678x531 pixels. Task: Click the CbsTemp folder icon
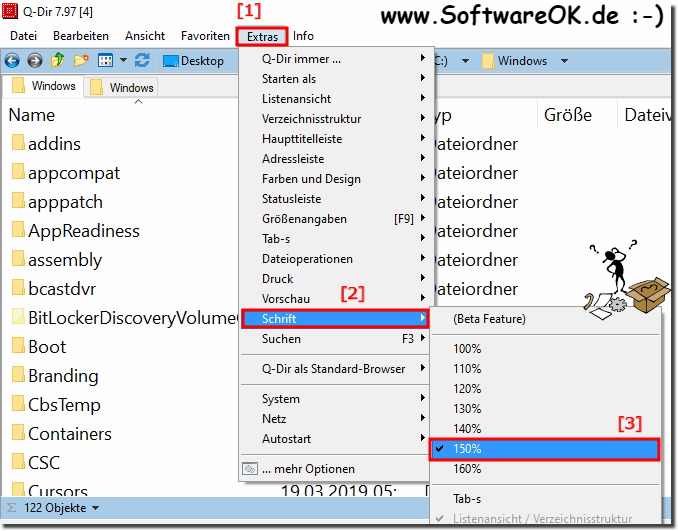pyautogui.click(x=18, y=403)
